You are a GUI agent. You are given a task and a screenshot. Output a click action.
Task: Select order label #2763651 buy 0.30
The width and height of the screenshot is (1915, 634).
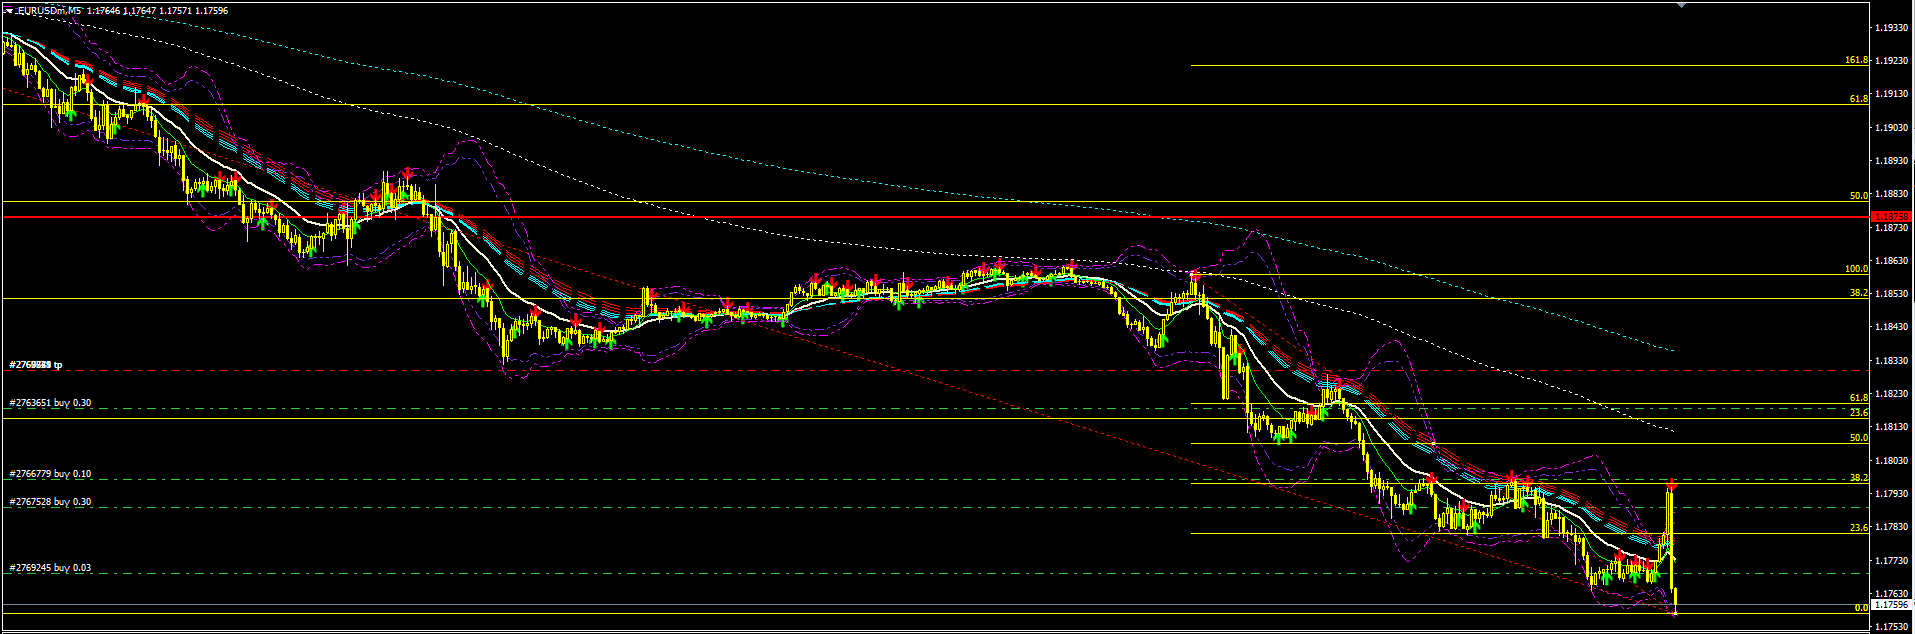50,403
